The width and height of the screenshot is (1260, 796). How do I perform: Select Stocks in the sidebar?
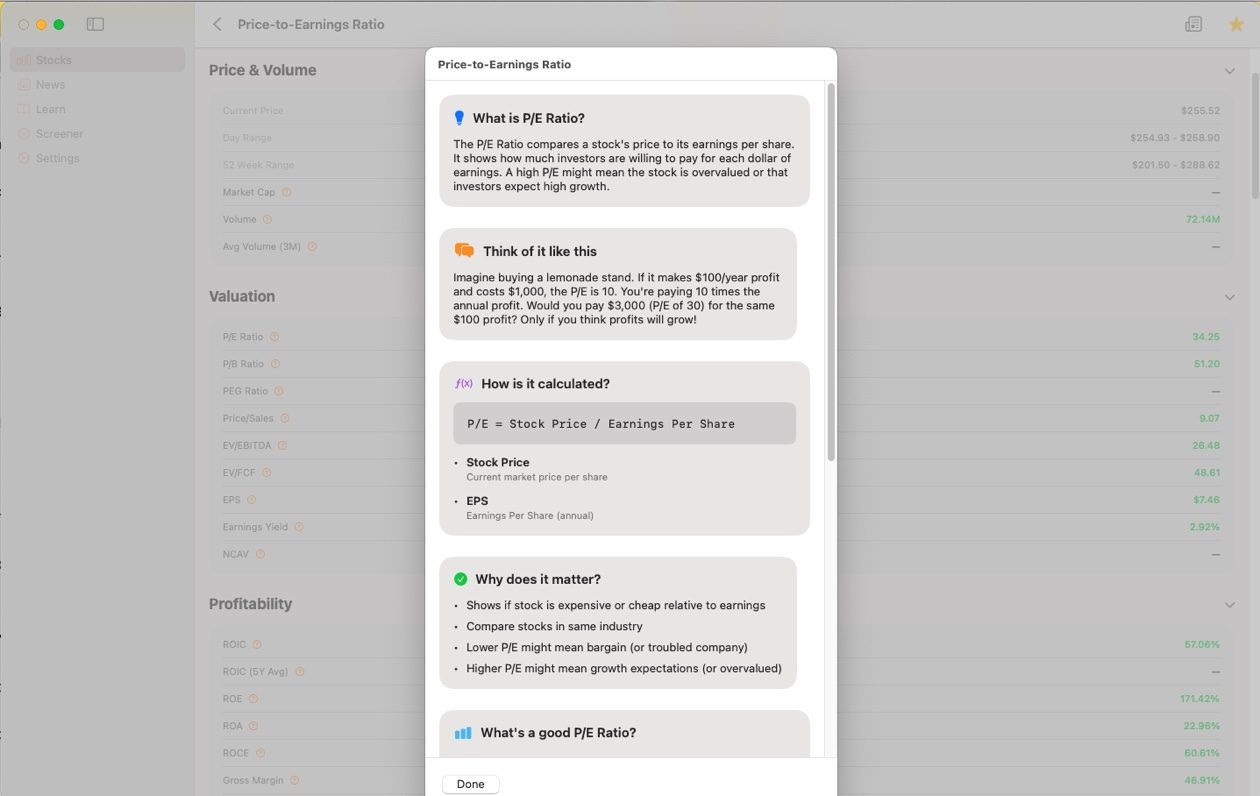click(x=54, y=60)
